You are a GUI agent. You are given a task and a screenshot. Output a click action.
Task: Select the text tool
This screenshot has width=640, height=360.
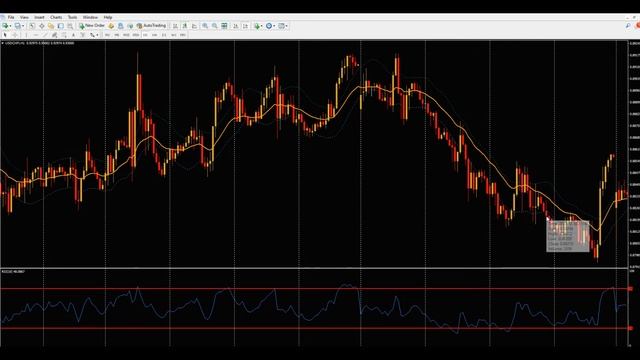pos(73,35)
